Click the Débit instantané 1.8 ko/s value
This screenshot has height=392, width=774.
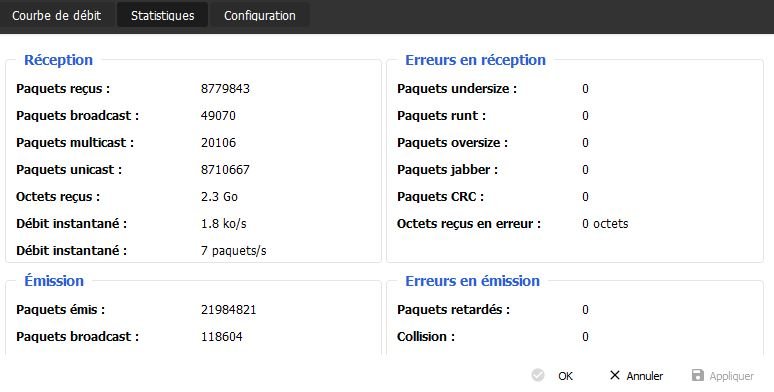224,224
